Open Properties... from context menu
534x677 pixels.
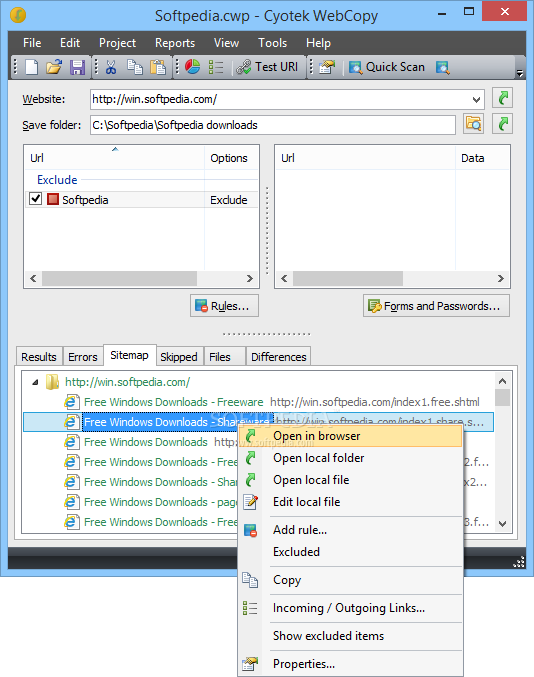tap(351, 664)
